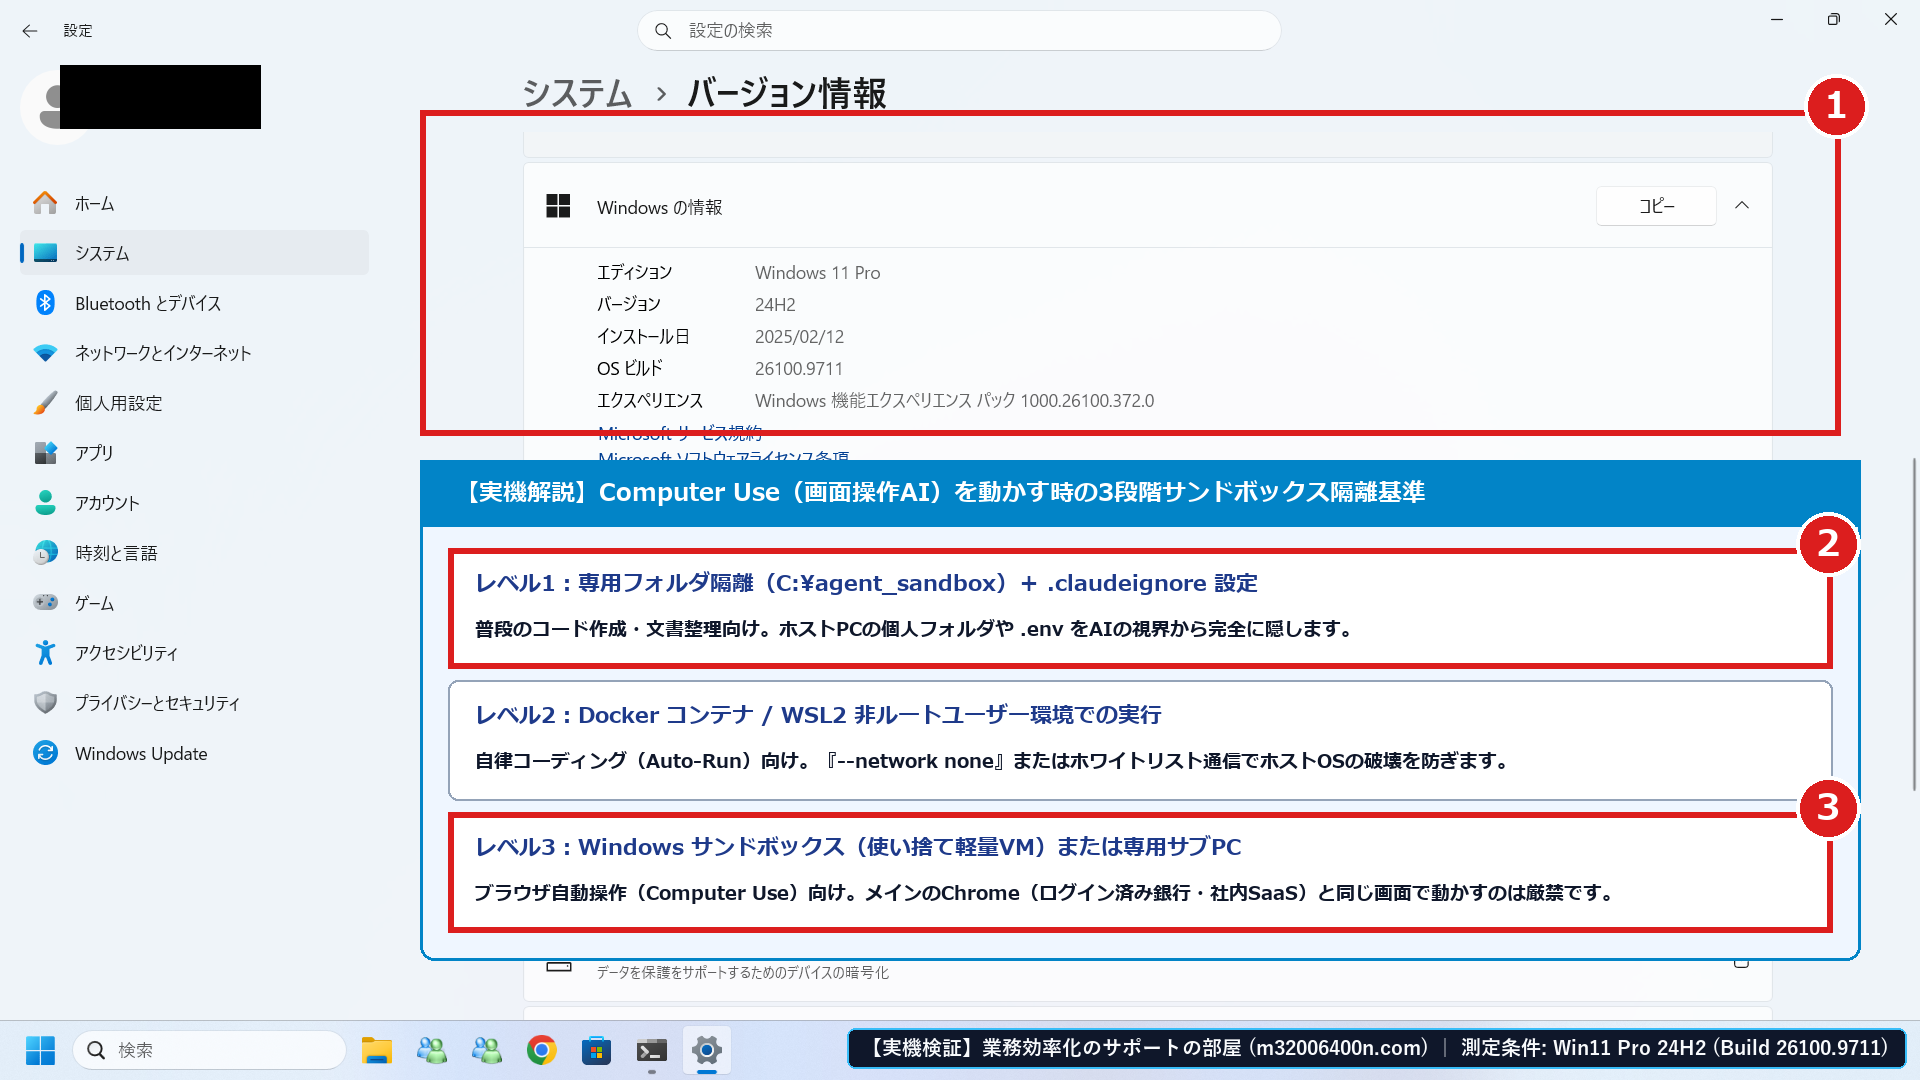Open Time and language settings
This screenshot has height=1080, width=1920.
tap(194, 553)
